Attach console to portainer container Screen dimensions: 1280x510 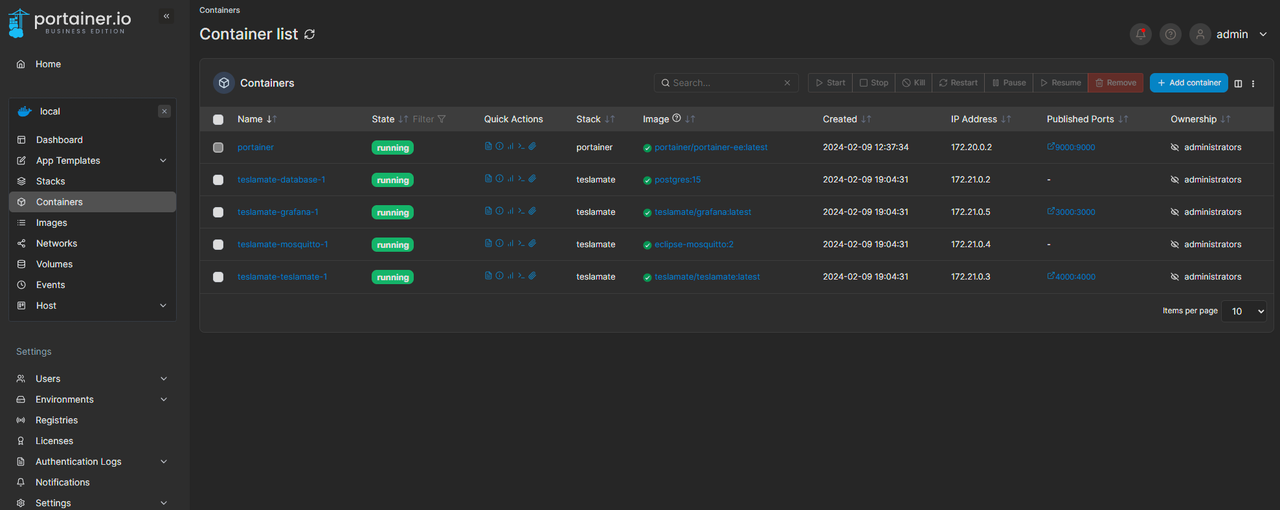(532, 146)
